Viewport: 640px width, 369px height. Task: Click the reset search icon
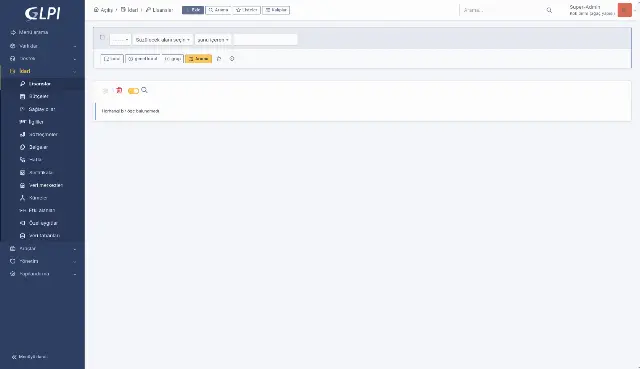coord(219,59)
